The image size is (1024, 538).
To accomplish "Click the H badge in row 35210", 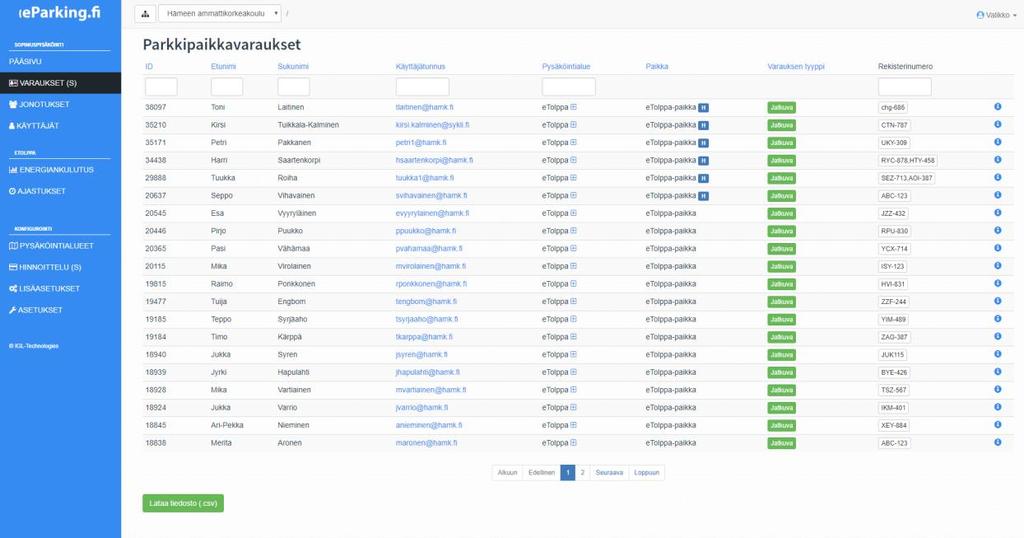I will (x=703, y=125).
